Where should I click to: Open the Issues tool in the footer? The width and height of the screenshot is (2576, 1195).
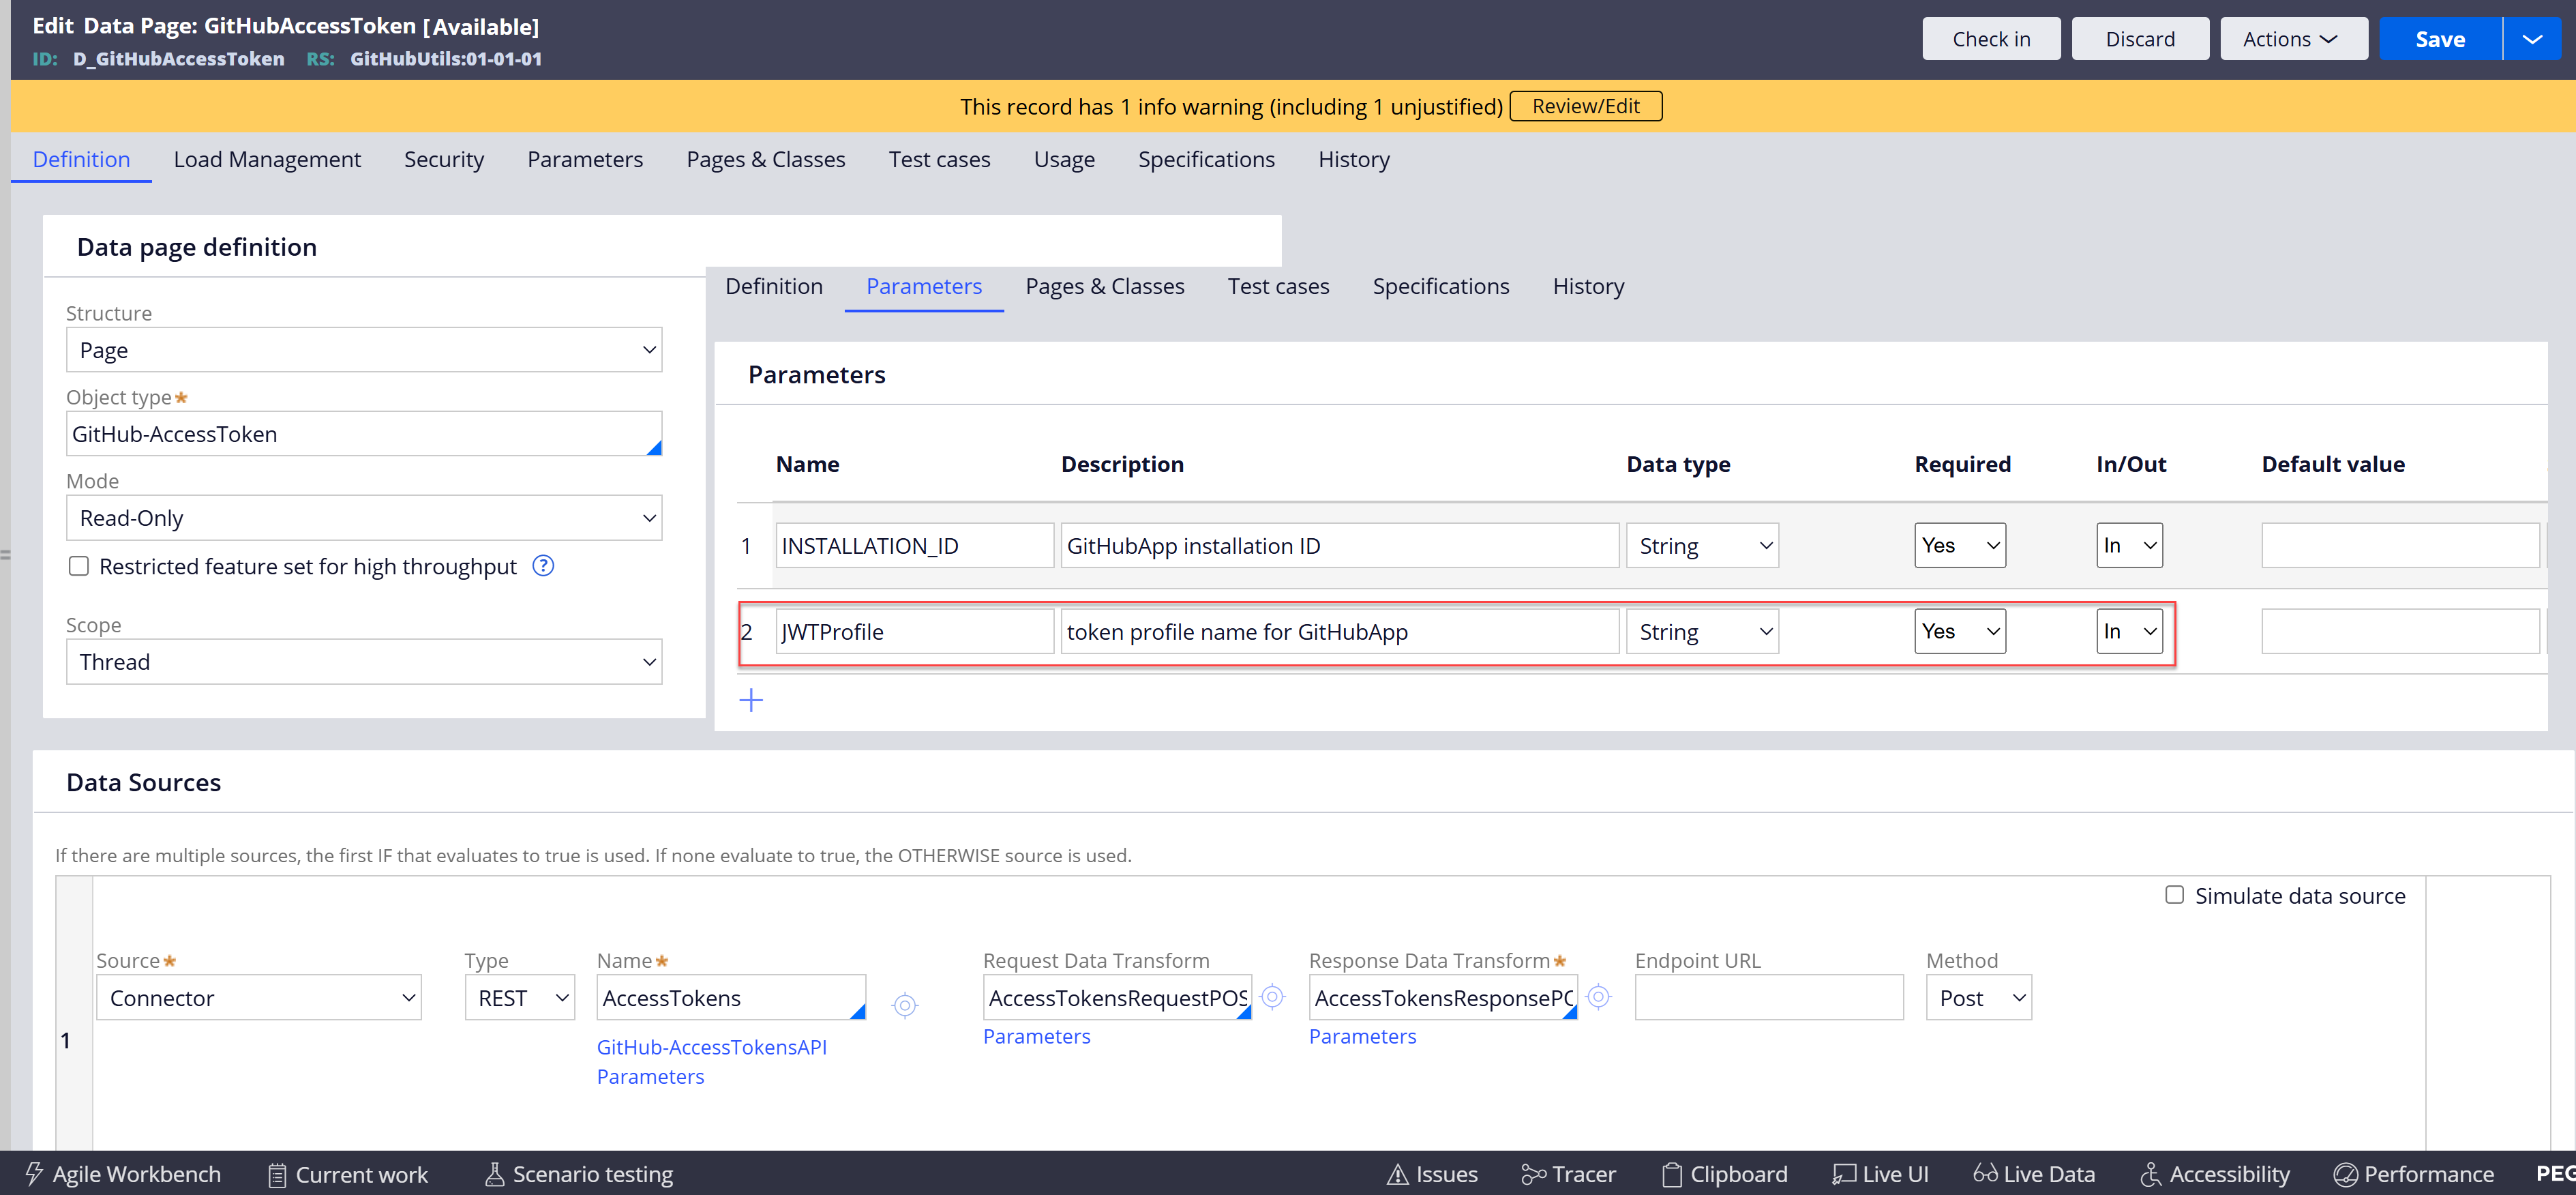pyautogui.click(x=1432, y=1174)
